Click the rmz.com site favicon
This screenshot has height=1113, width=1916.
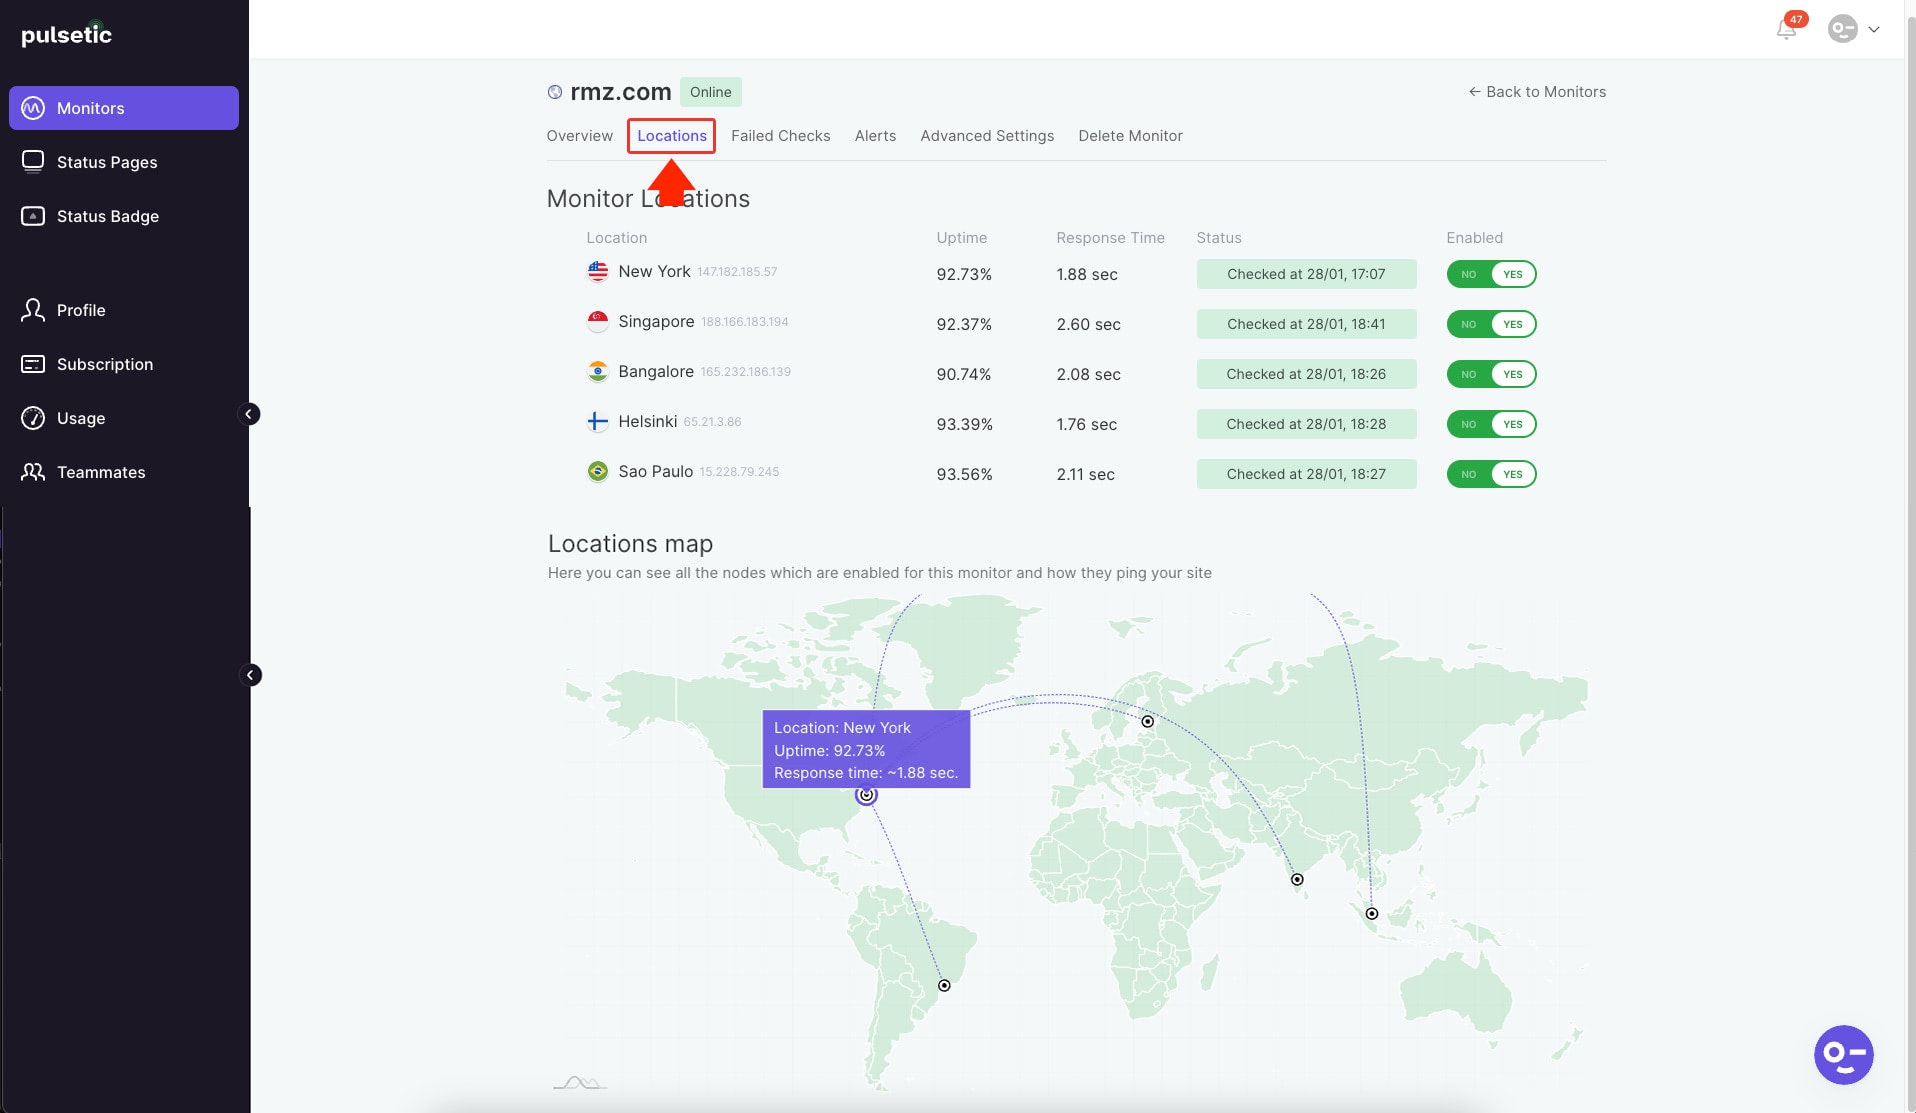click(x=555, y=92)
